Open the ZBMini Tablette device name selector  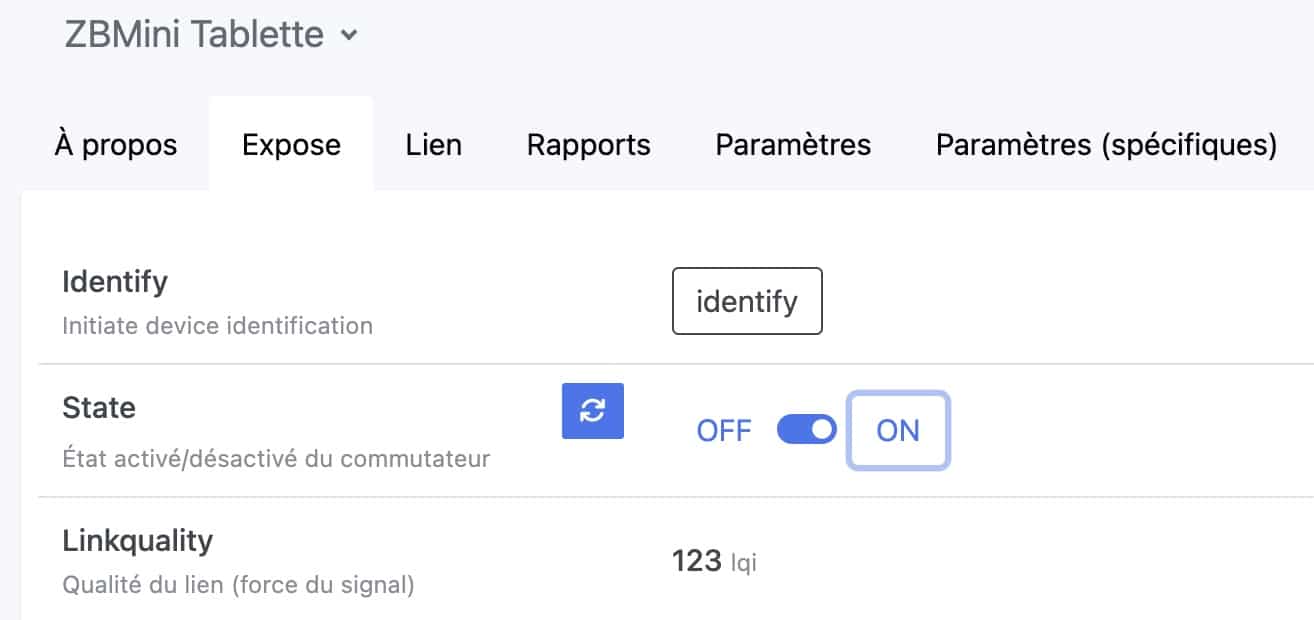[210, 35]
